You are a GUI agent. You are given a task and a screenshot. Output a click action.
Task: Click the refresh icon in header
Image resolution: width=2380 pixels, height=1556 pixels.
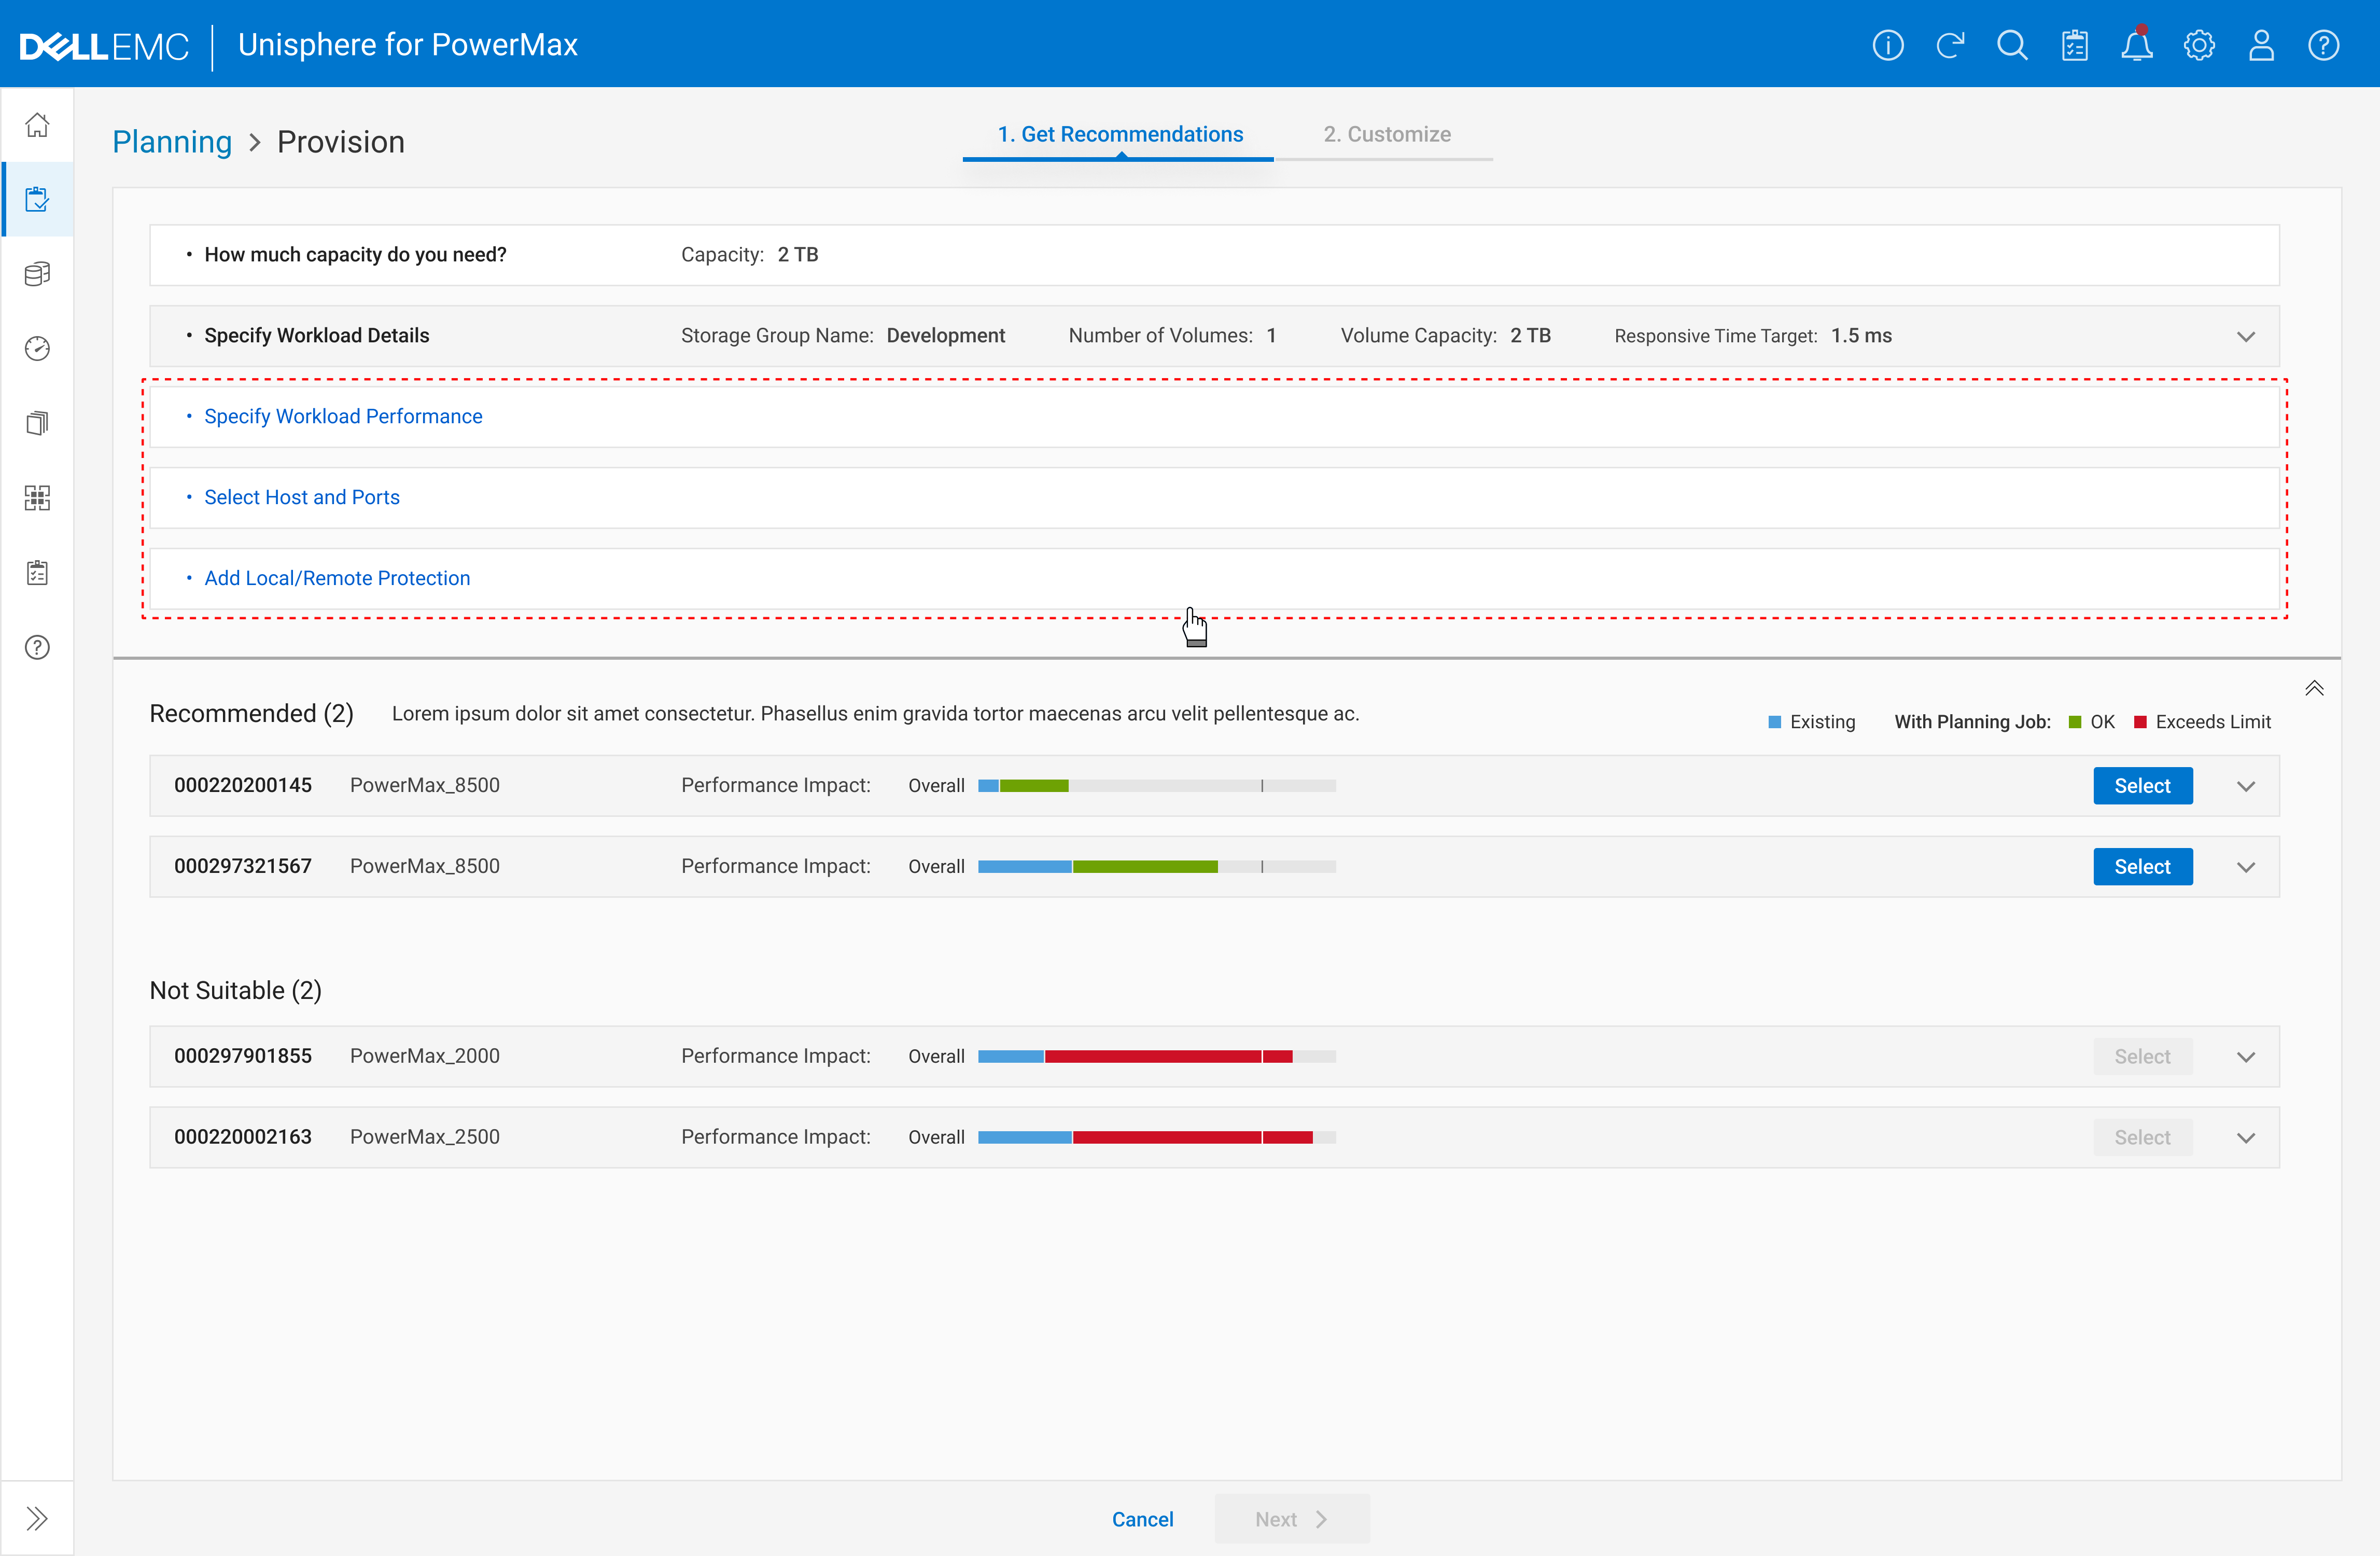[1950, 45]
